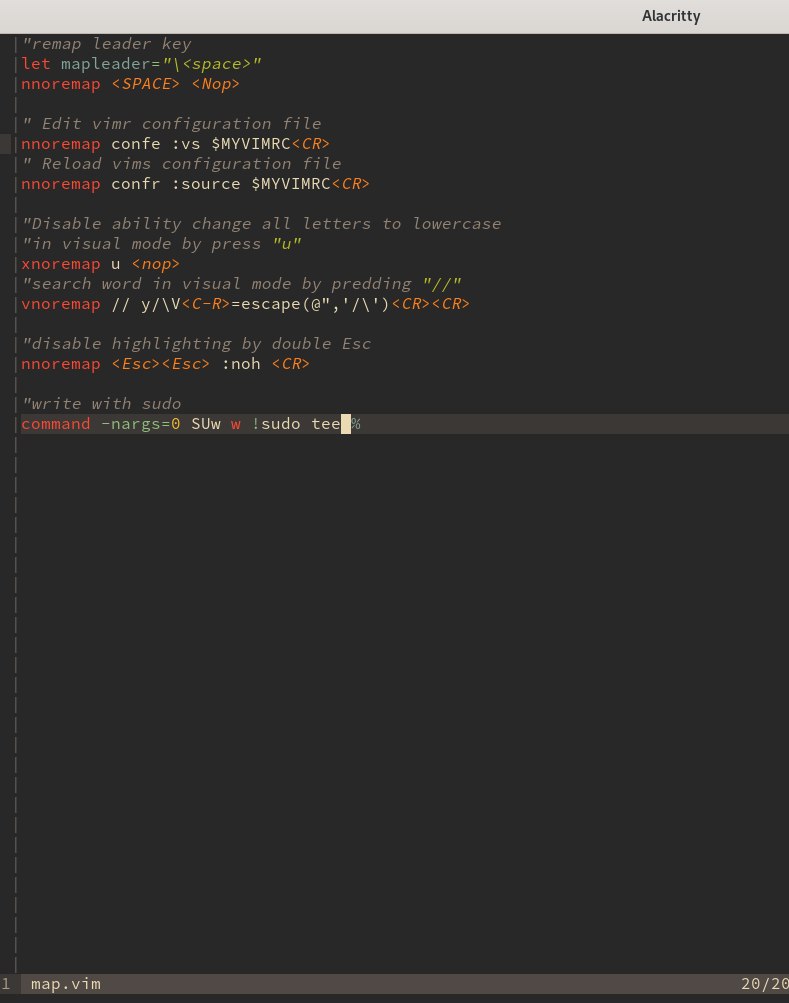Click the "<Esc><Esc>" key sequence

tap(161, 364)
